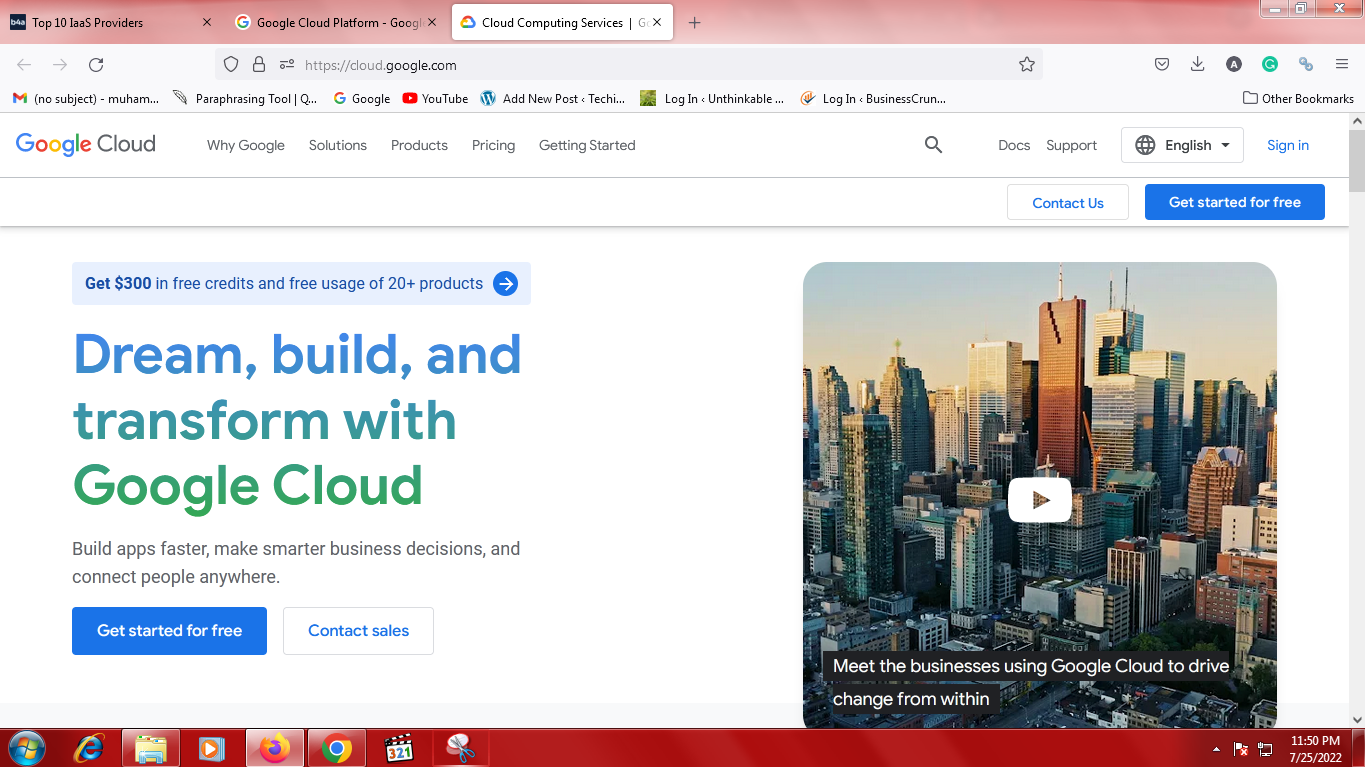Screen dimensions: 1365x767
Task: Click the green Grammarly extension icon
Action: click(x=1270, y=64)
